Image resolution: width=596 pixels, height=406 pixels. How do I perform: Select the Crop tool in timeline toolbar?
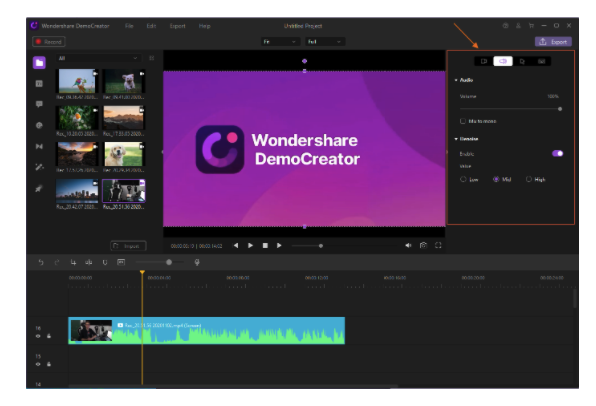pos(73,262)
